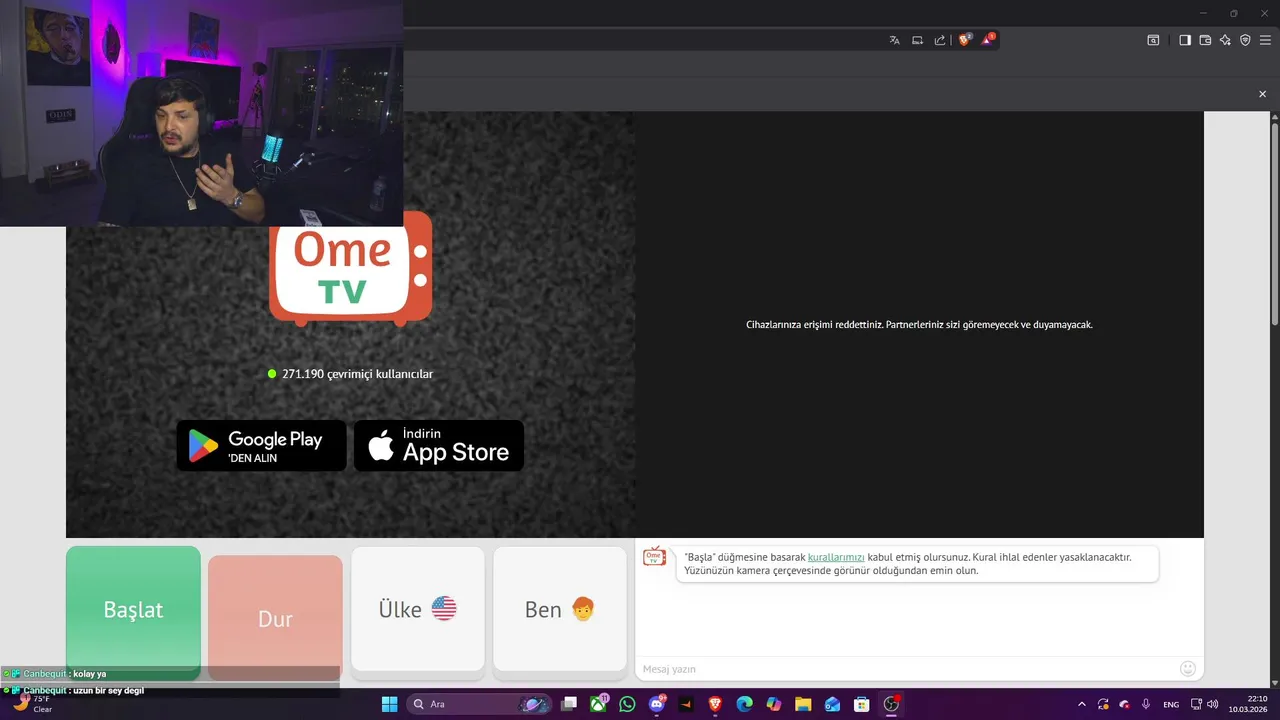Open the Xbox app on the taskbar
This screenshot has height=720, width=1280.
pyautogui.click(x=598, y=704)
